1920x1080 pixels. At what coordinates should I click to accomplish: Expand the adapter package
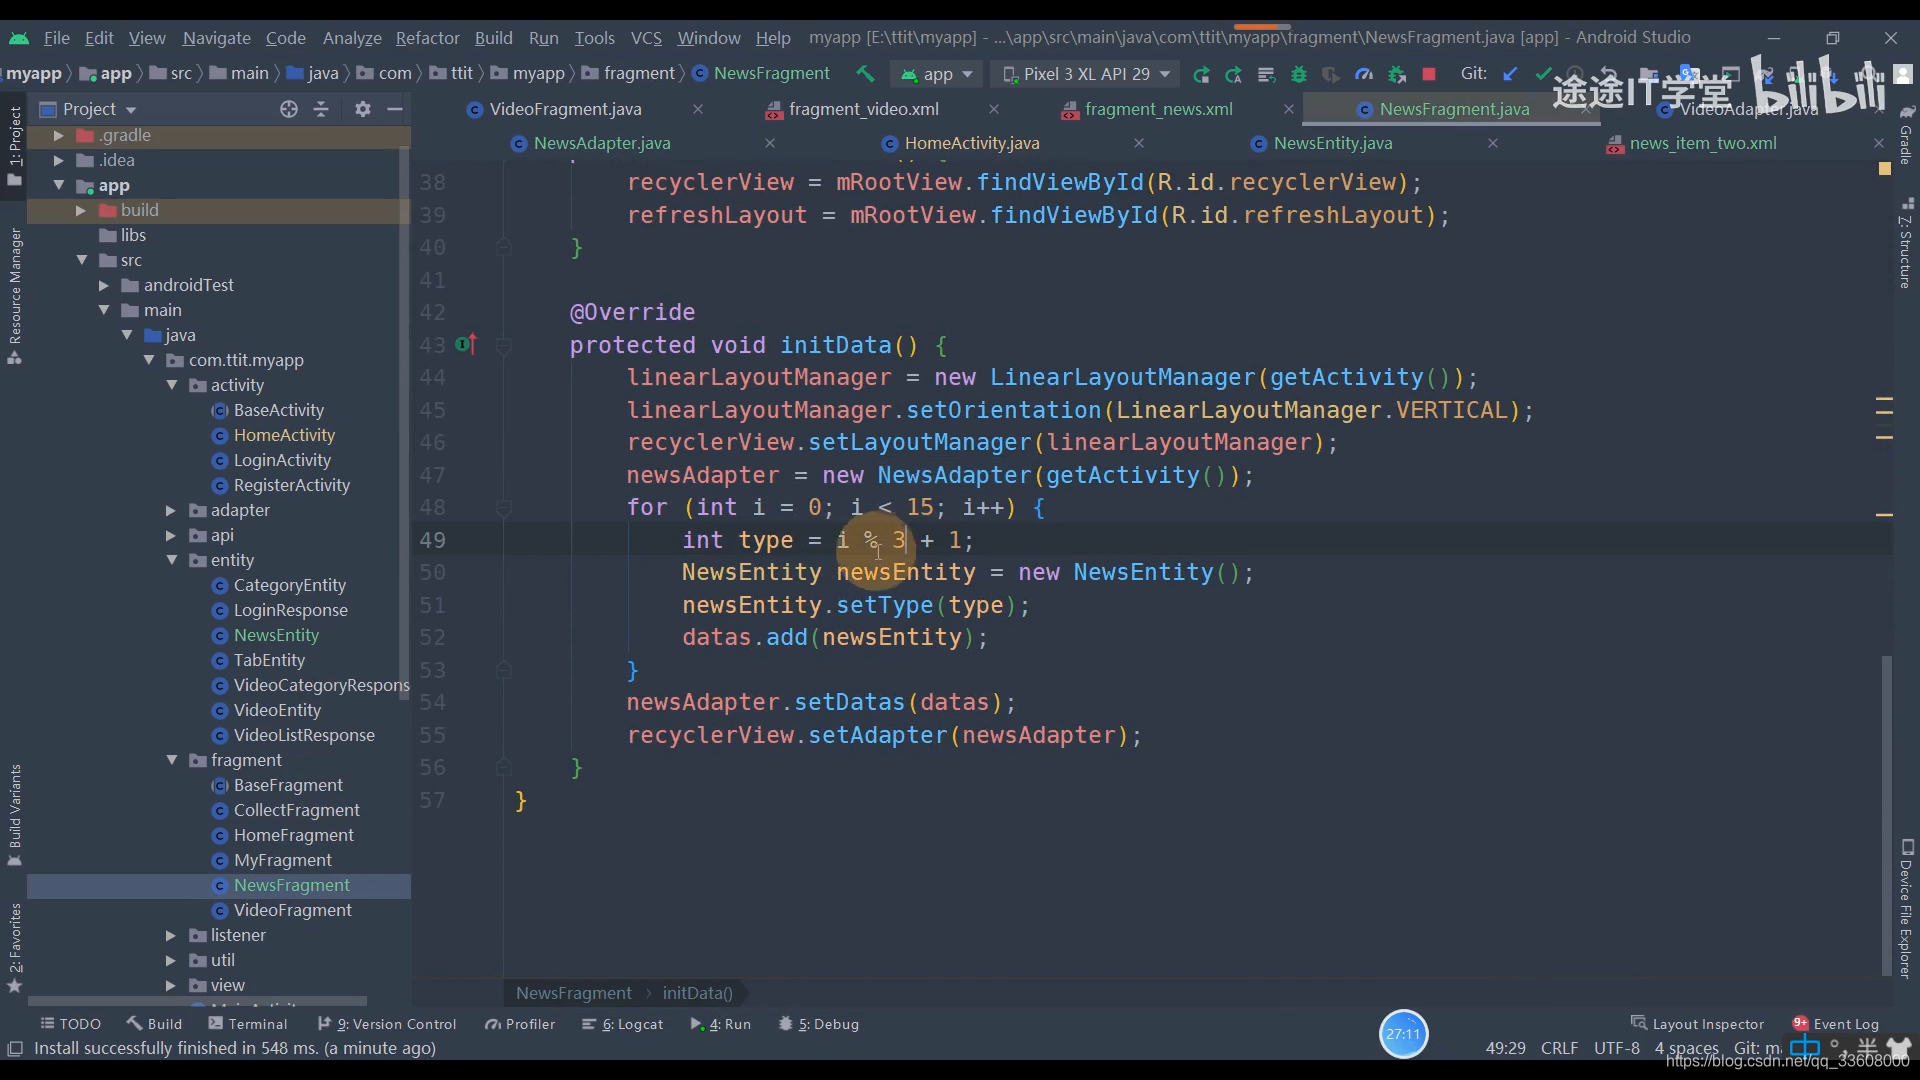171,510
